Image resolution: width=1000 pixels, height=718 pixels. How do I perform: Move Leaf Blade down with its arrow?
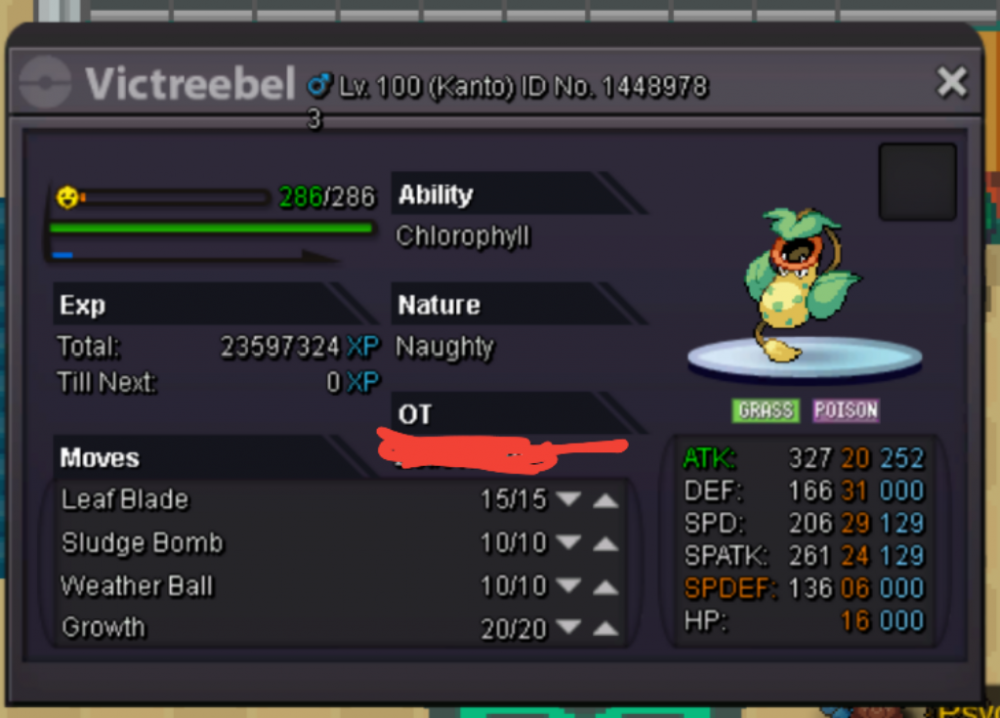tap(568, 499)
